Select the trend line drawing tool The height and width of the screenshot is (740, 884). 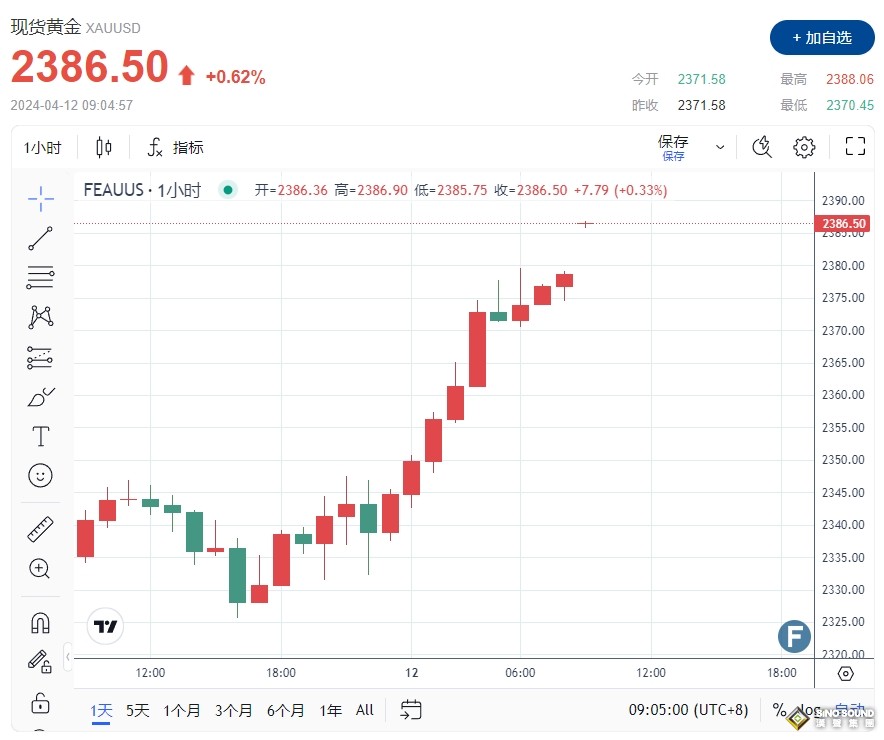pyautogui.click(x=40, y=238)
